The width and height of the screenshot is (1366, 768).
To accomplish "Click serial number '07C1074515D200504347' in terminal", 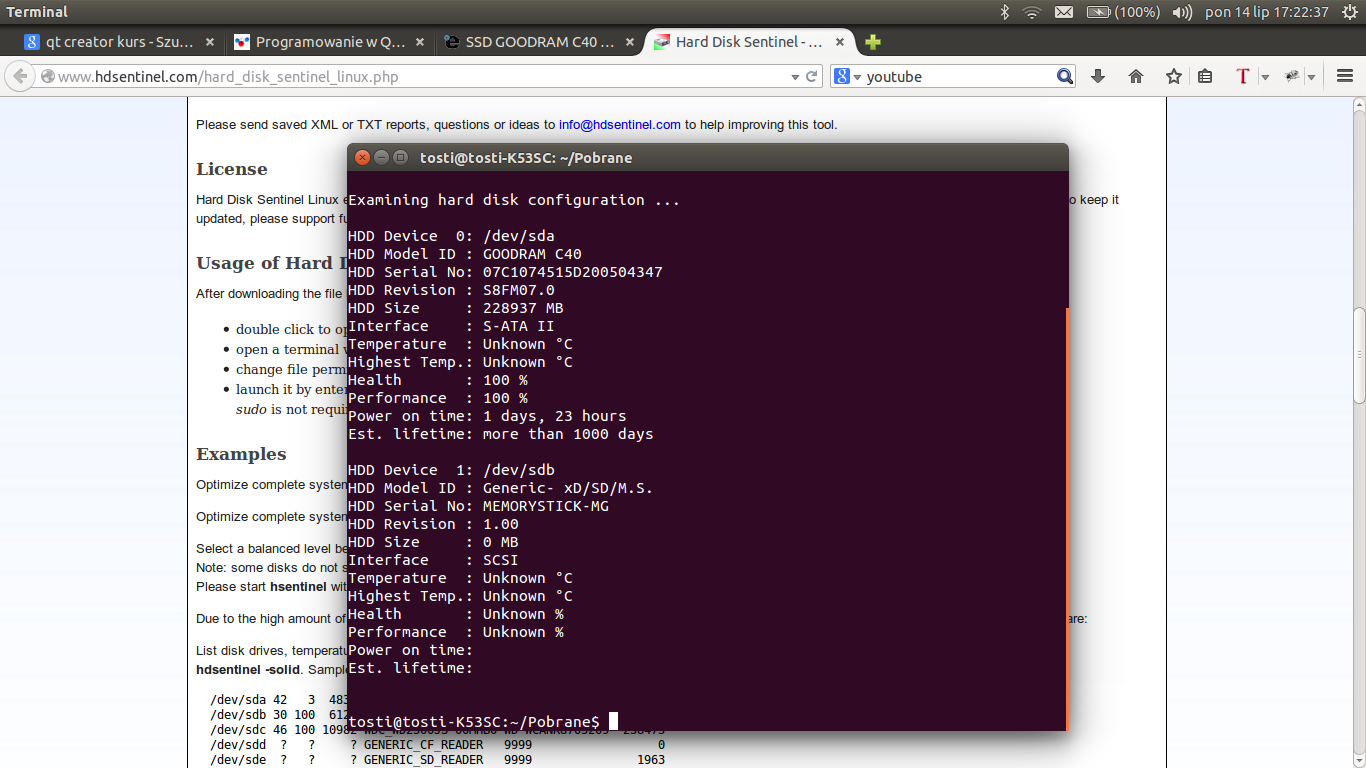I will (573, 272).
